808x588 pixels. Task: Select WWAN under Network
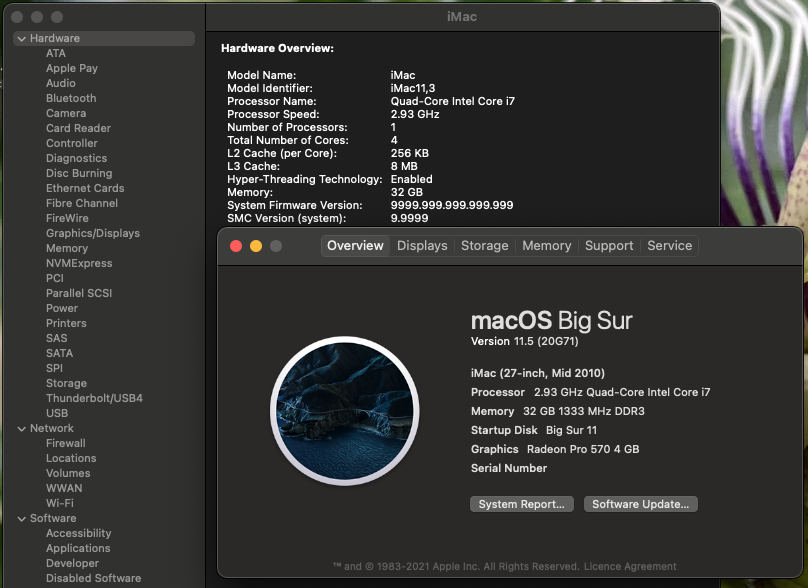pos(64,488)
